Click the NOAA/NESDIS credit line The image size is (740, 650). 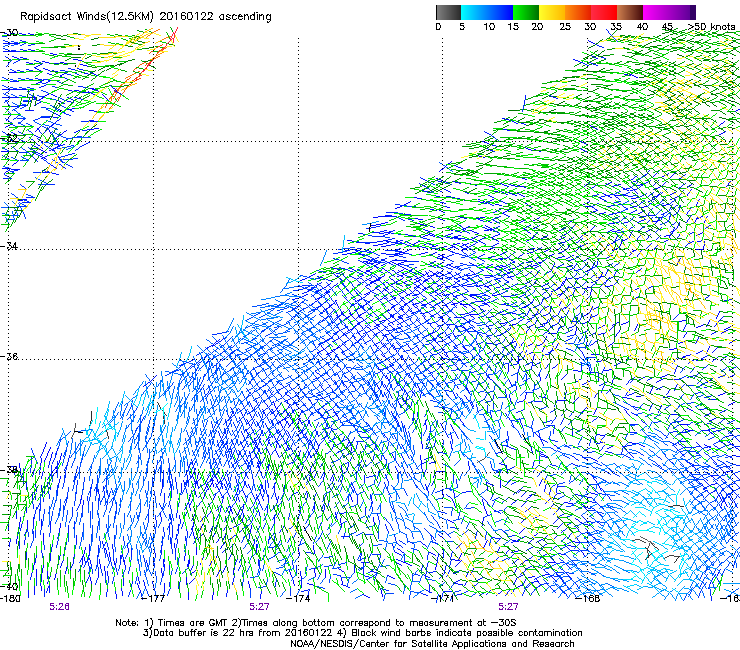[432, 644]
